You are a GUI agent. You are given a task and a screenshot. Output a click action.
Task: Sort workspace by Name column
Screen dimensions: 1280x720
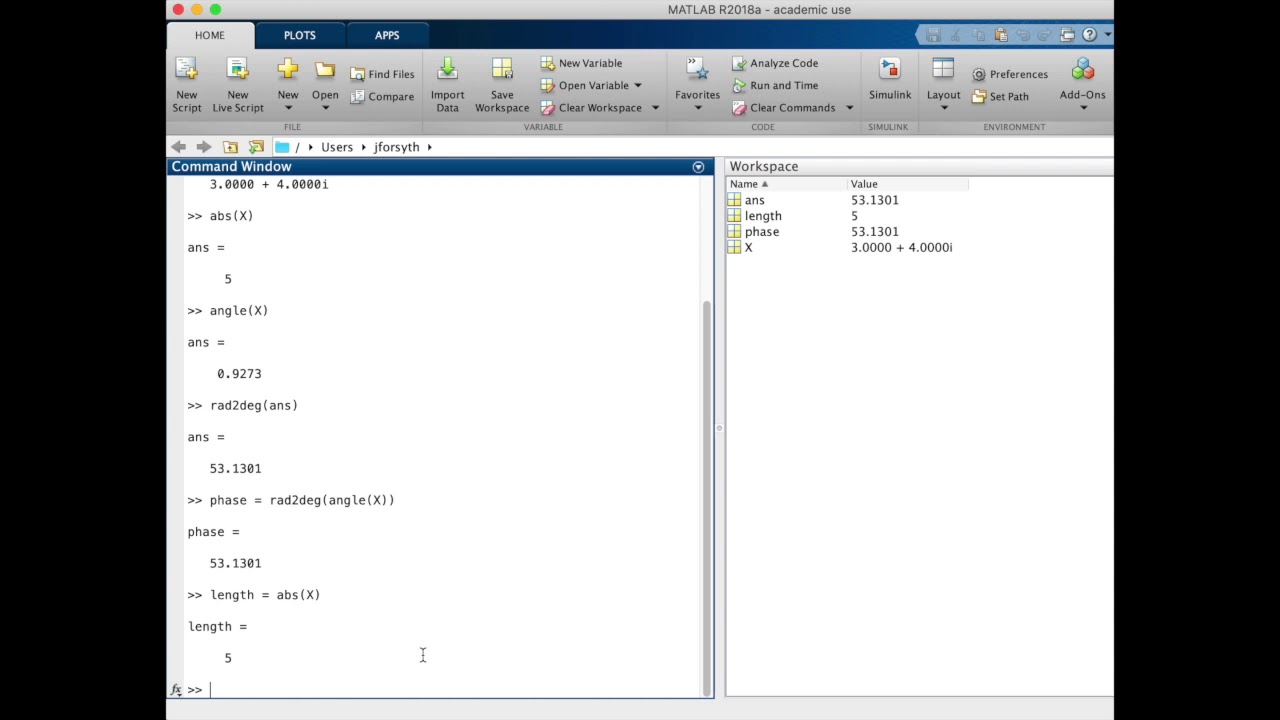(786, 184)
